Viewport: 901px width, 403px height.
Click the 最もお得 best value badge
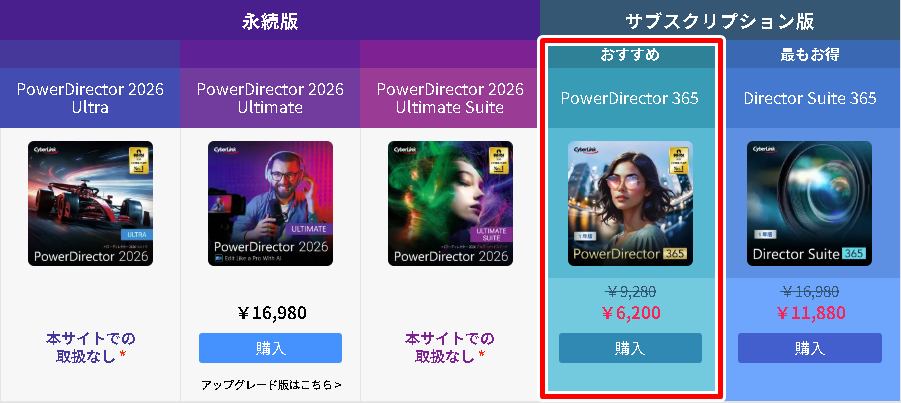(810, 55)
